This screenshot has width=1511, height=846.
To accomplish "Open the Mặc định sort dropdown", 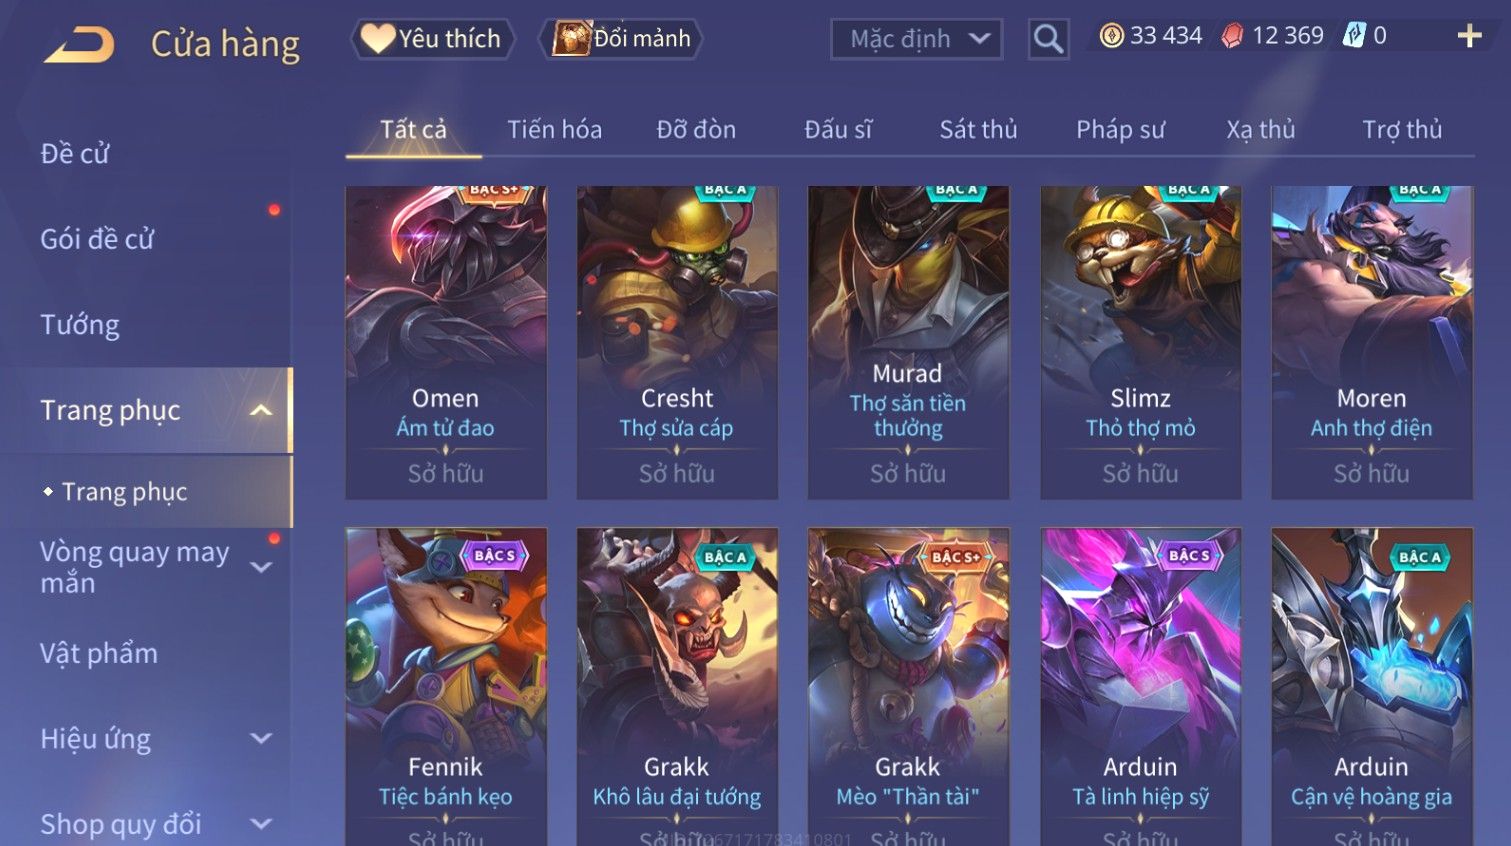I will pos(916,39).
